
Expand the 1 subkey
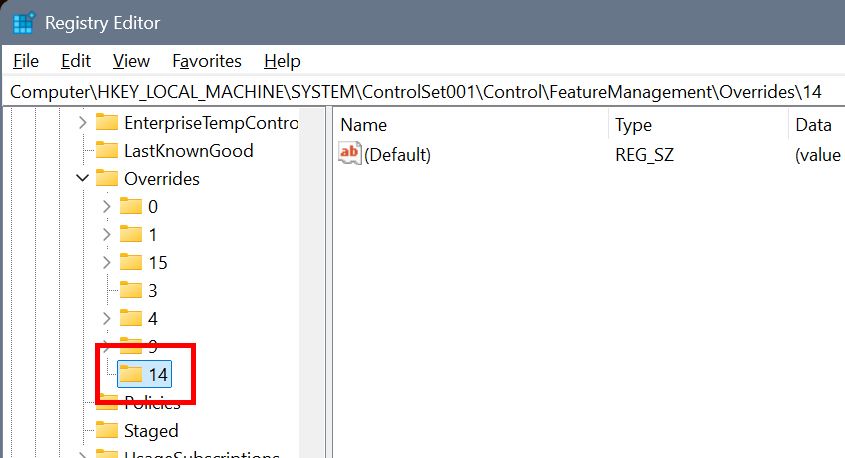click(107, 234)
